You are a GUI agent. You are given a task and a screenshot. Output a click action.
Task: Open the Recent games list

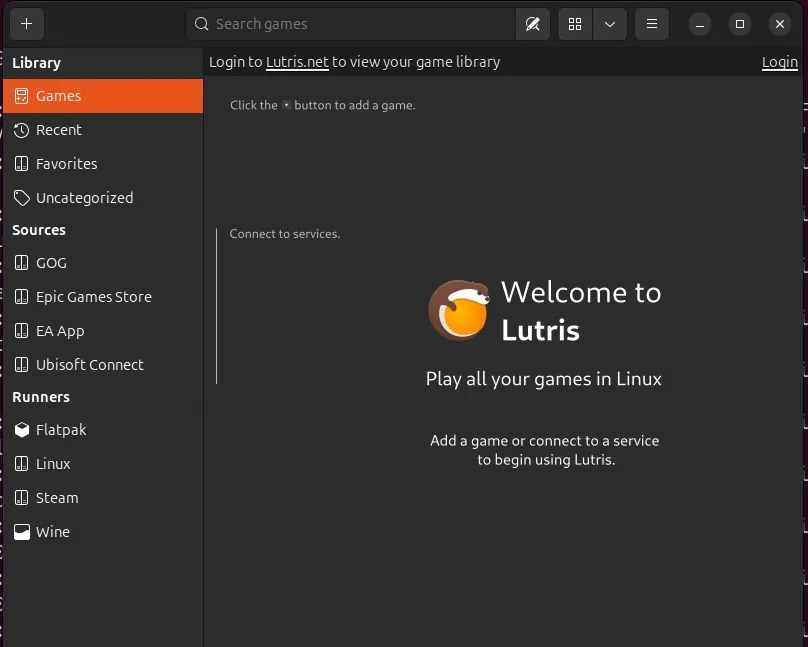coord(103,130)
